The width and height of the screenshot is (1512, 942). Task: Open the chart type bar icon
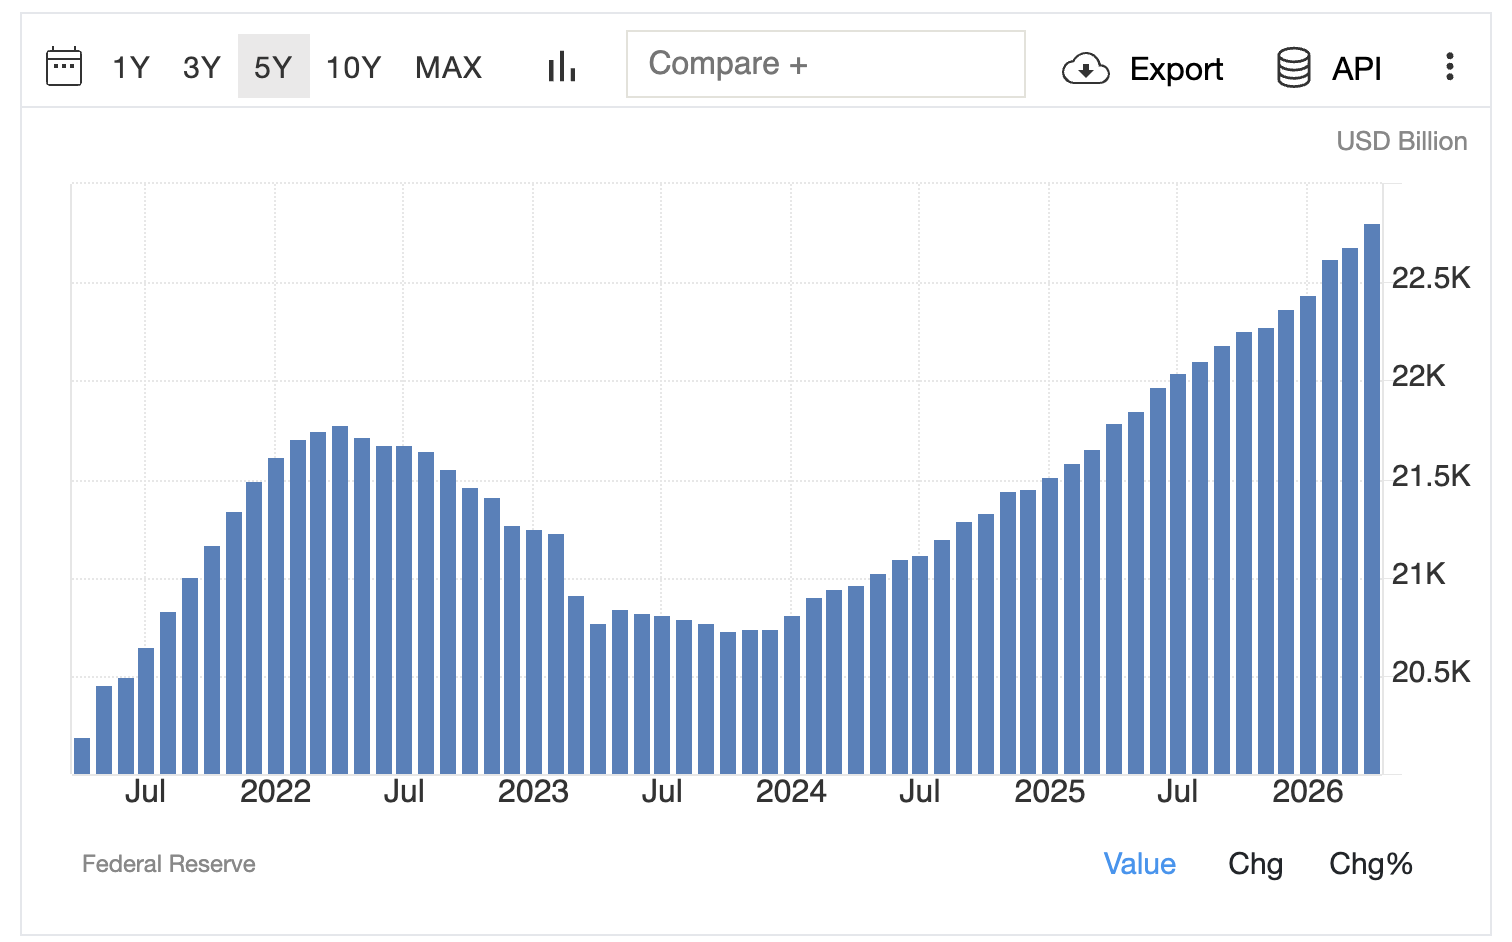562,67
